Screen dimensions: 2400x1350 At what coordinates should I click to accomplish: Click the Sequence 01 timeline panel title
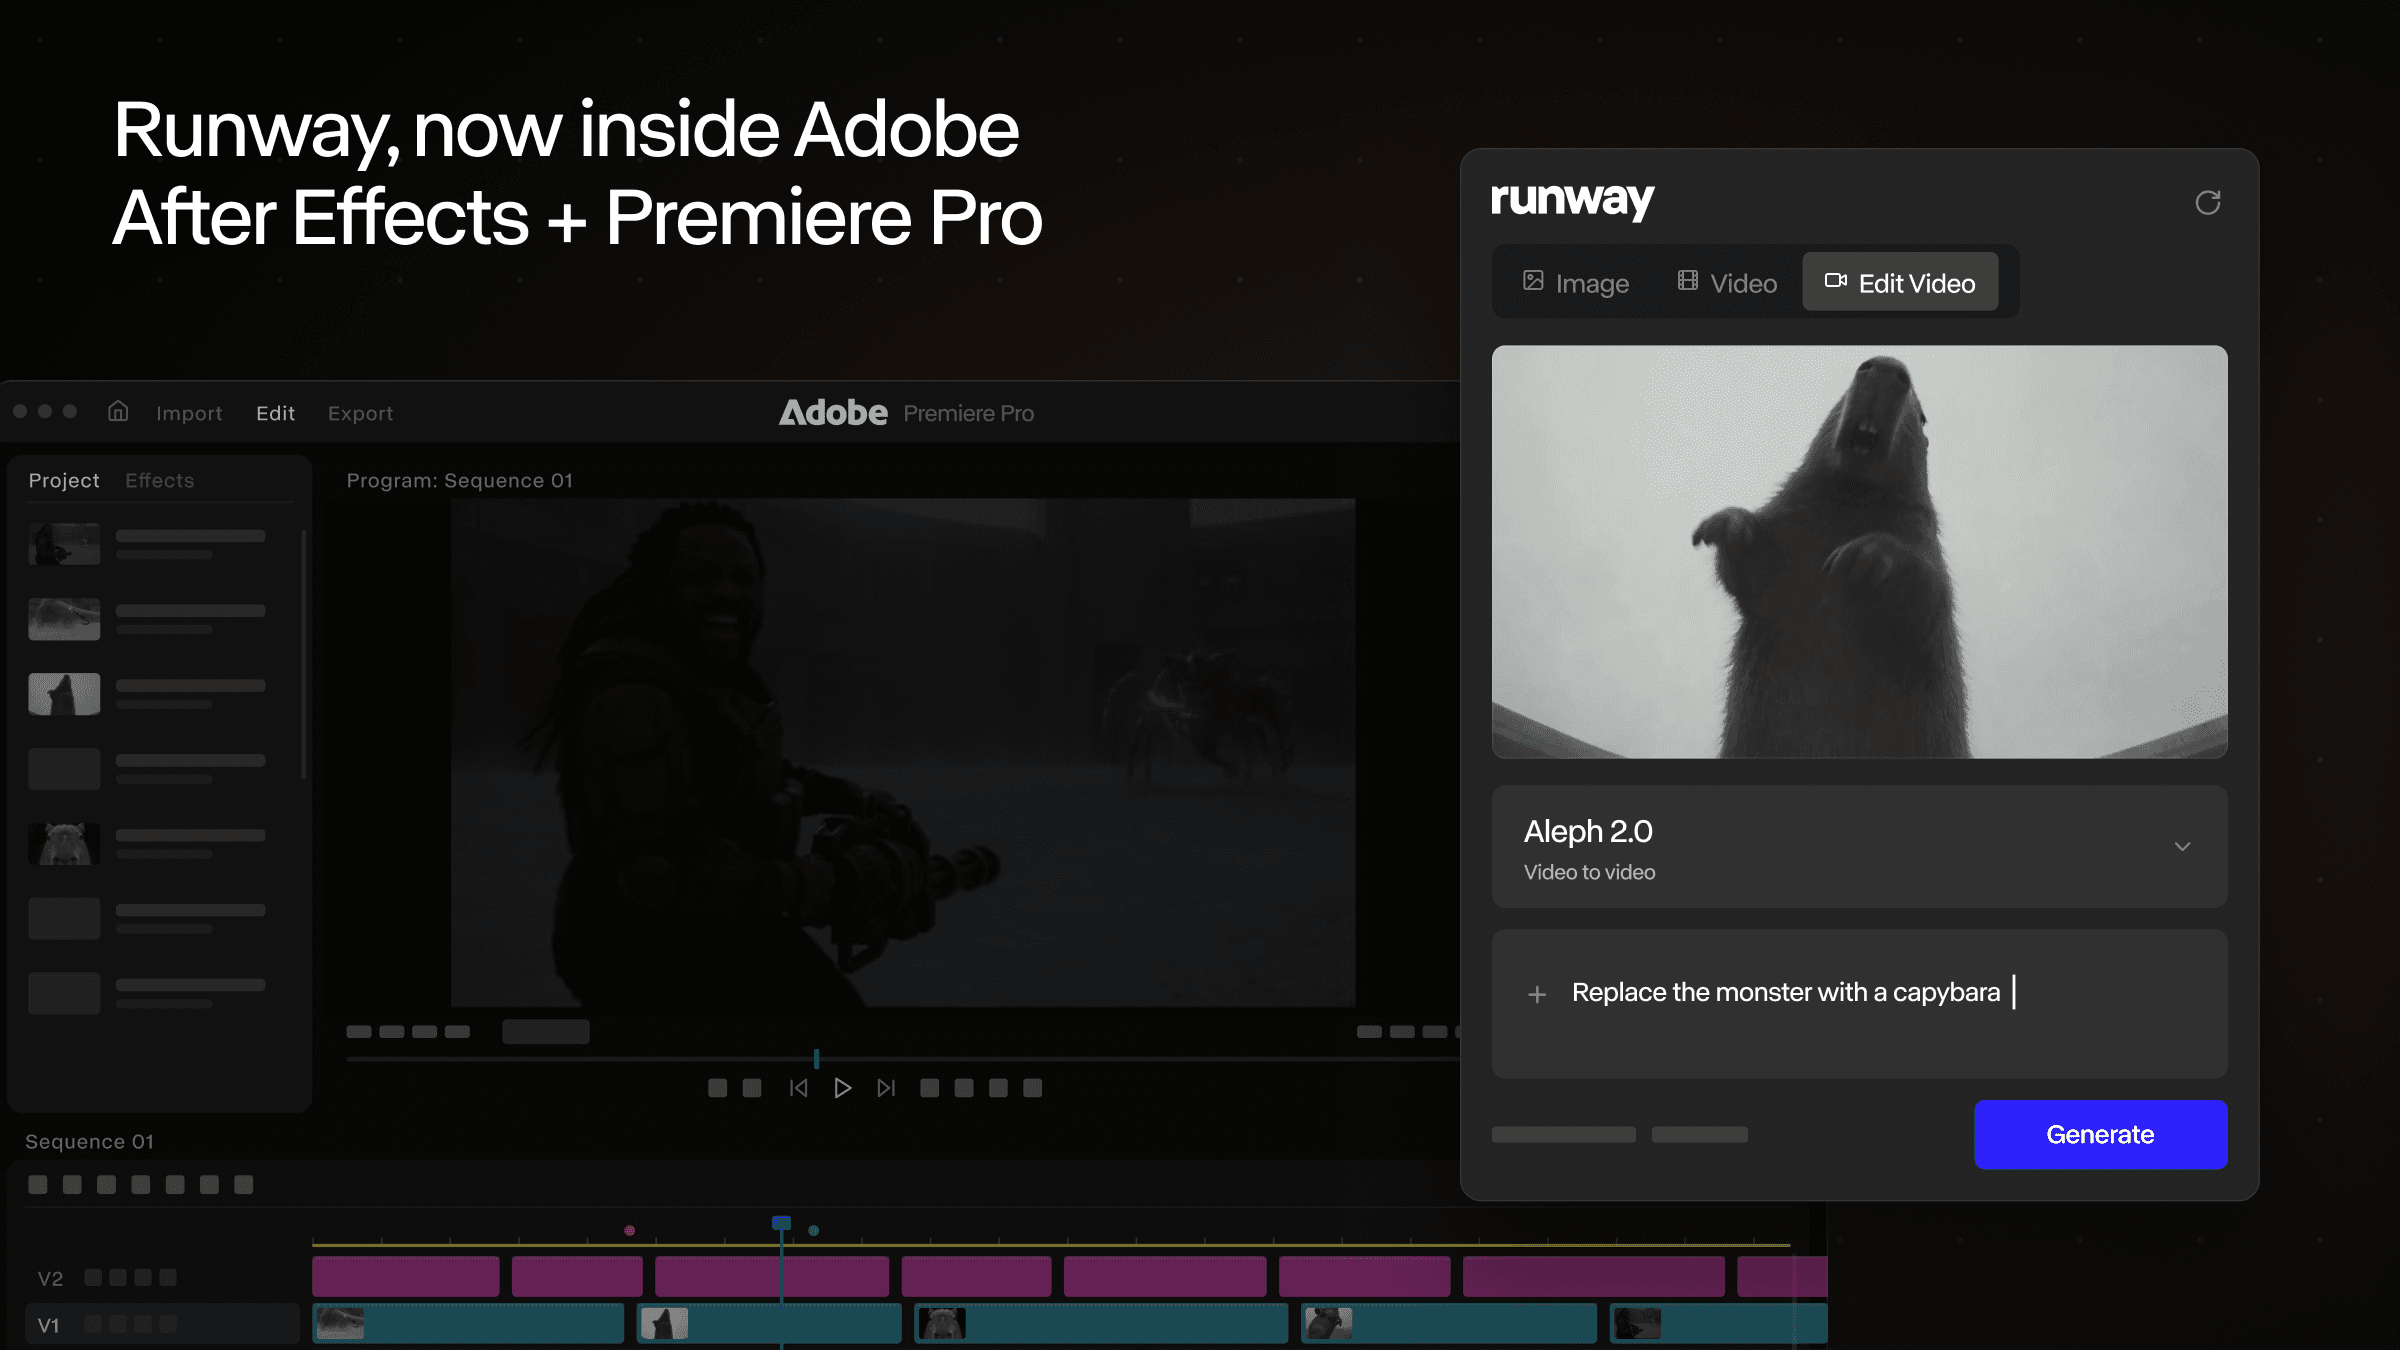(89, 1141)
